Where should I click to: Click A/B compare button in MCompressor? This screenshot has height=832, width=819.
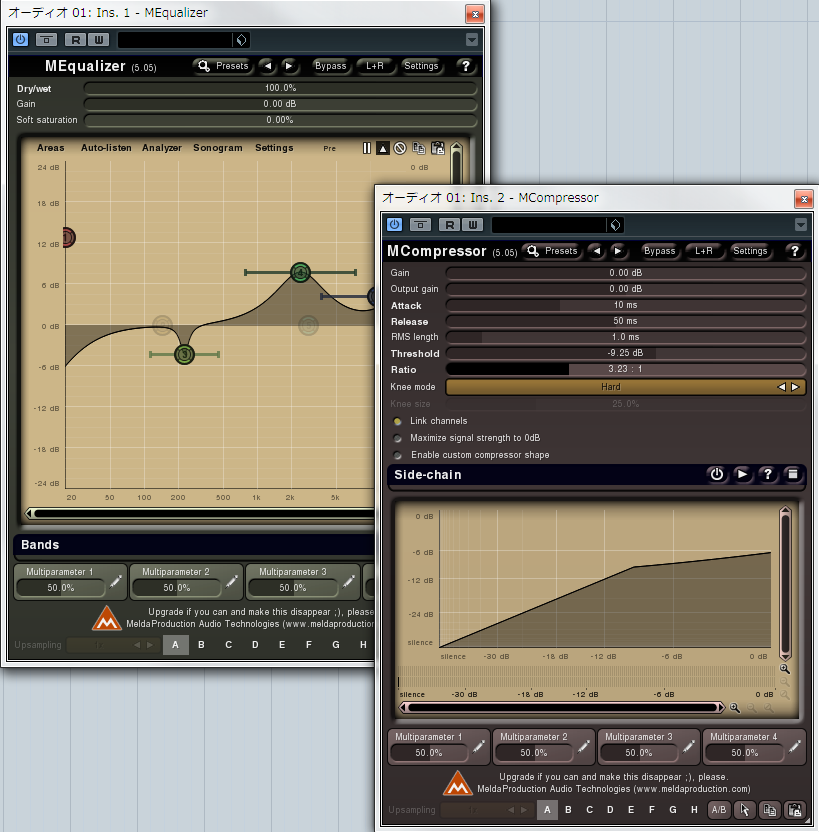(x=719, y=810)
